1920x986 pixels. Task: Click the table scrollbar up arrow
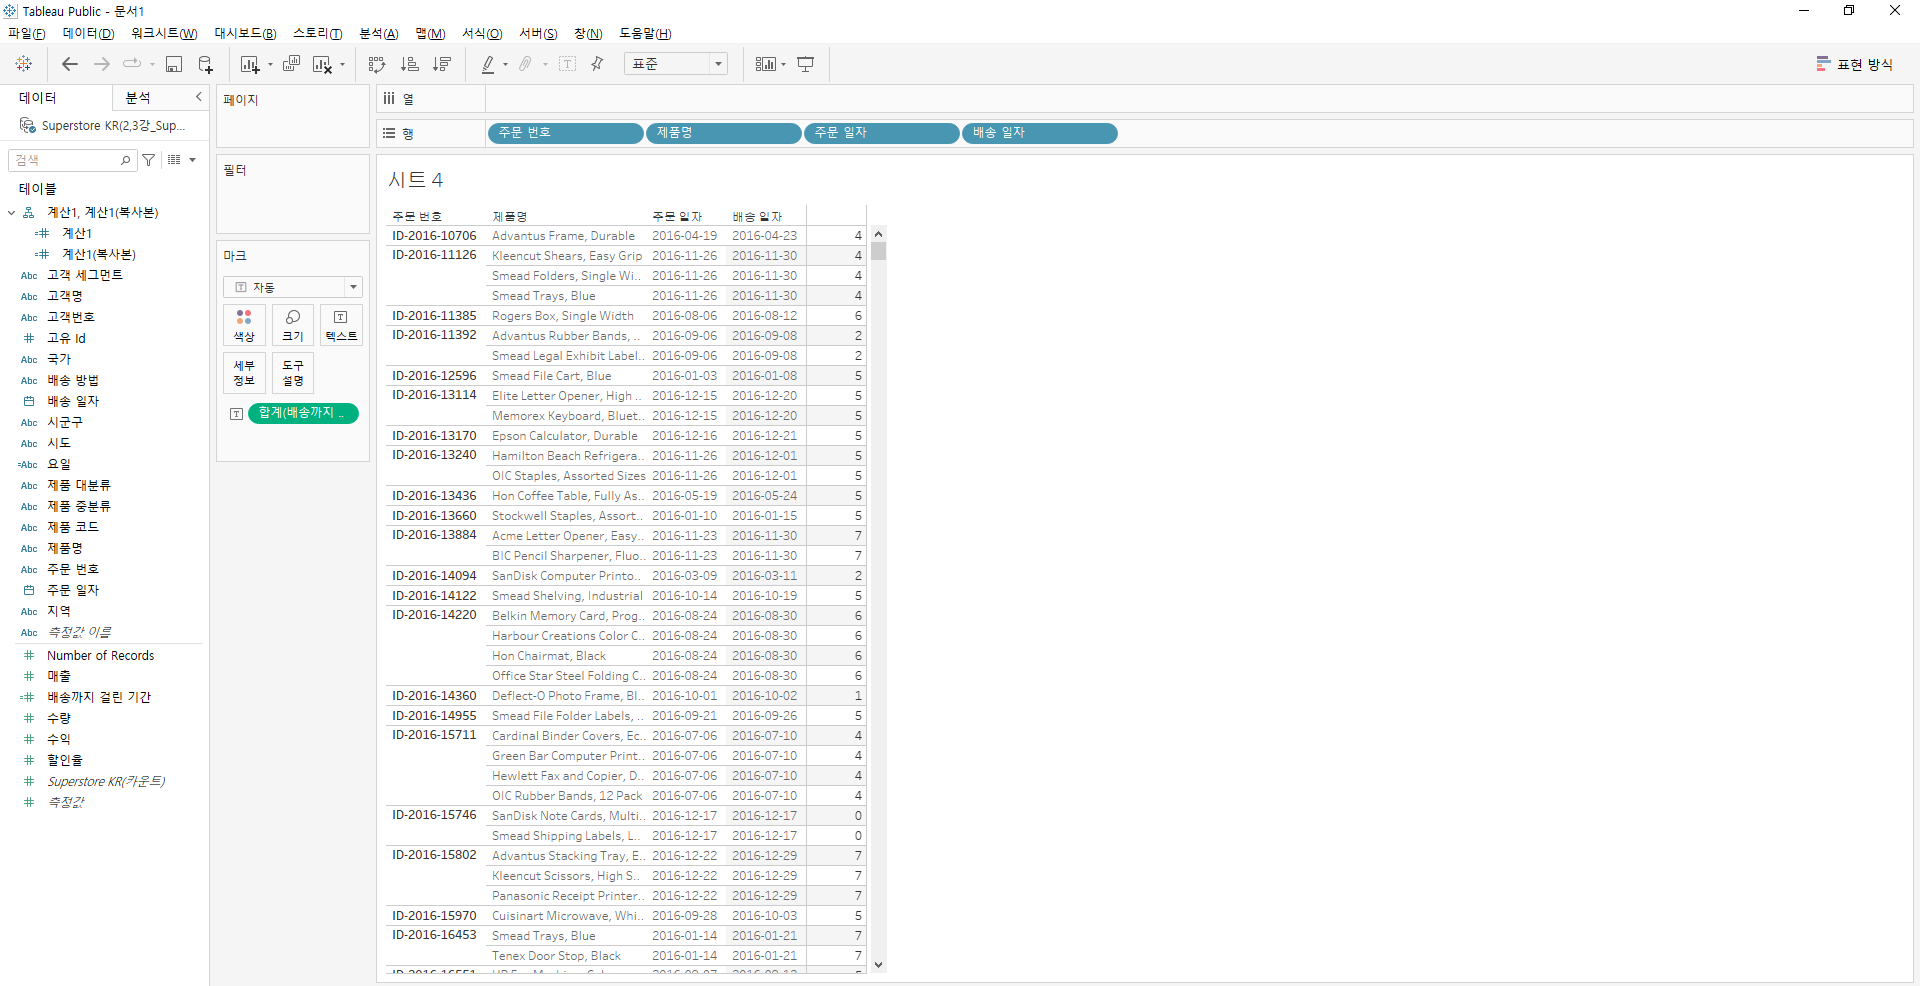(x=878, y=234)
